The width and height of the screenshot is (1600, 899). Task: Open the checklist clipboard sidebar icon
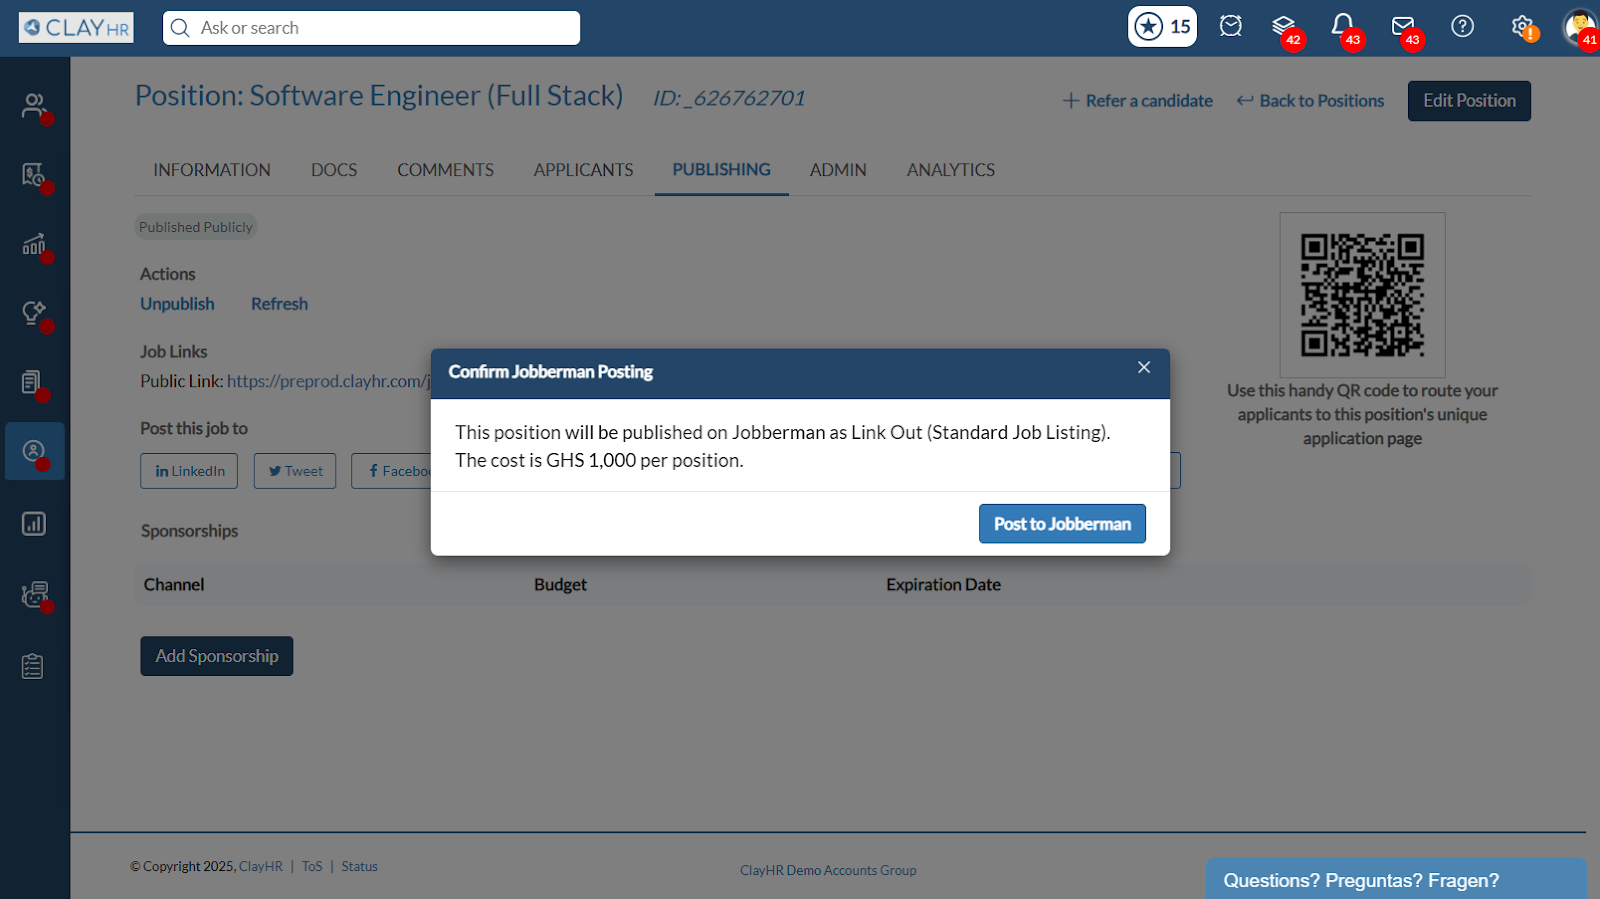click(x=33, y=666)
